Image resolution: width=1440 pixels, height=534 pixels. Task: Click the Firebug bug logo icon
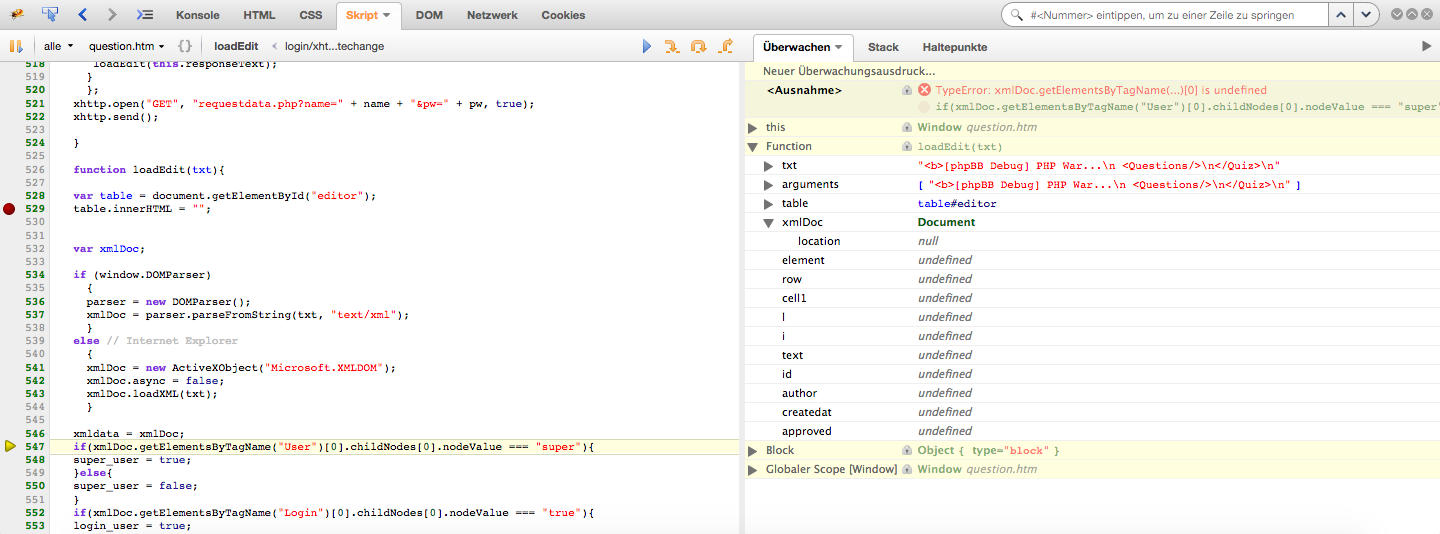tap(17, 15)
